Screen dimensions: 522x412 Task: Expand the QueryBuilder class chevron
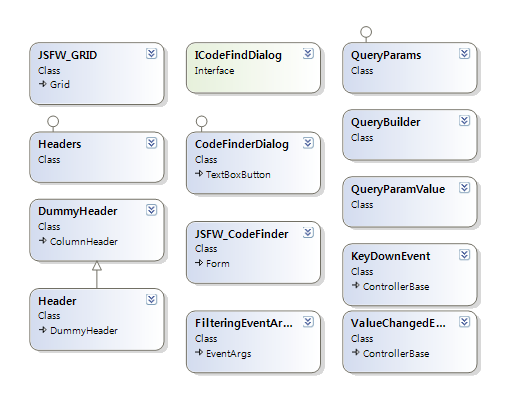(x=465, y=120)
